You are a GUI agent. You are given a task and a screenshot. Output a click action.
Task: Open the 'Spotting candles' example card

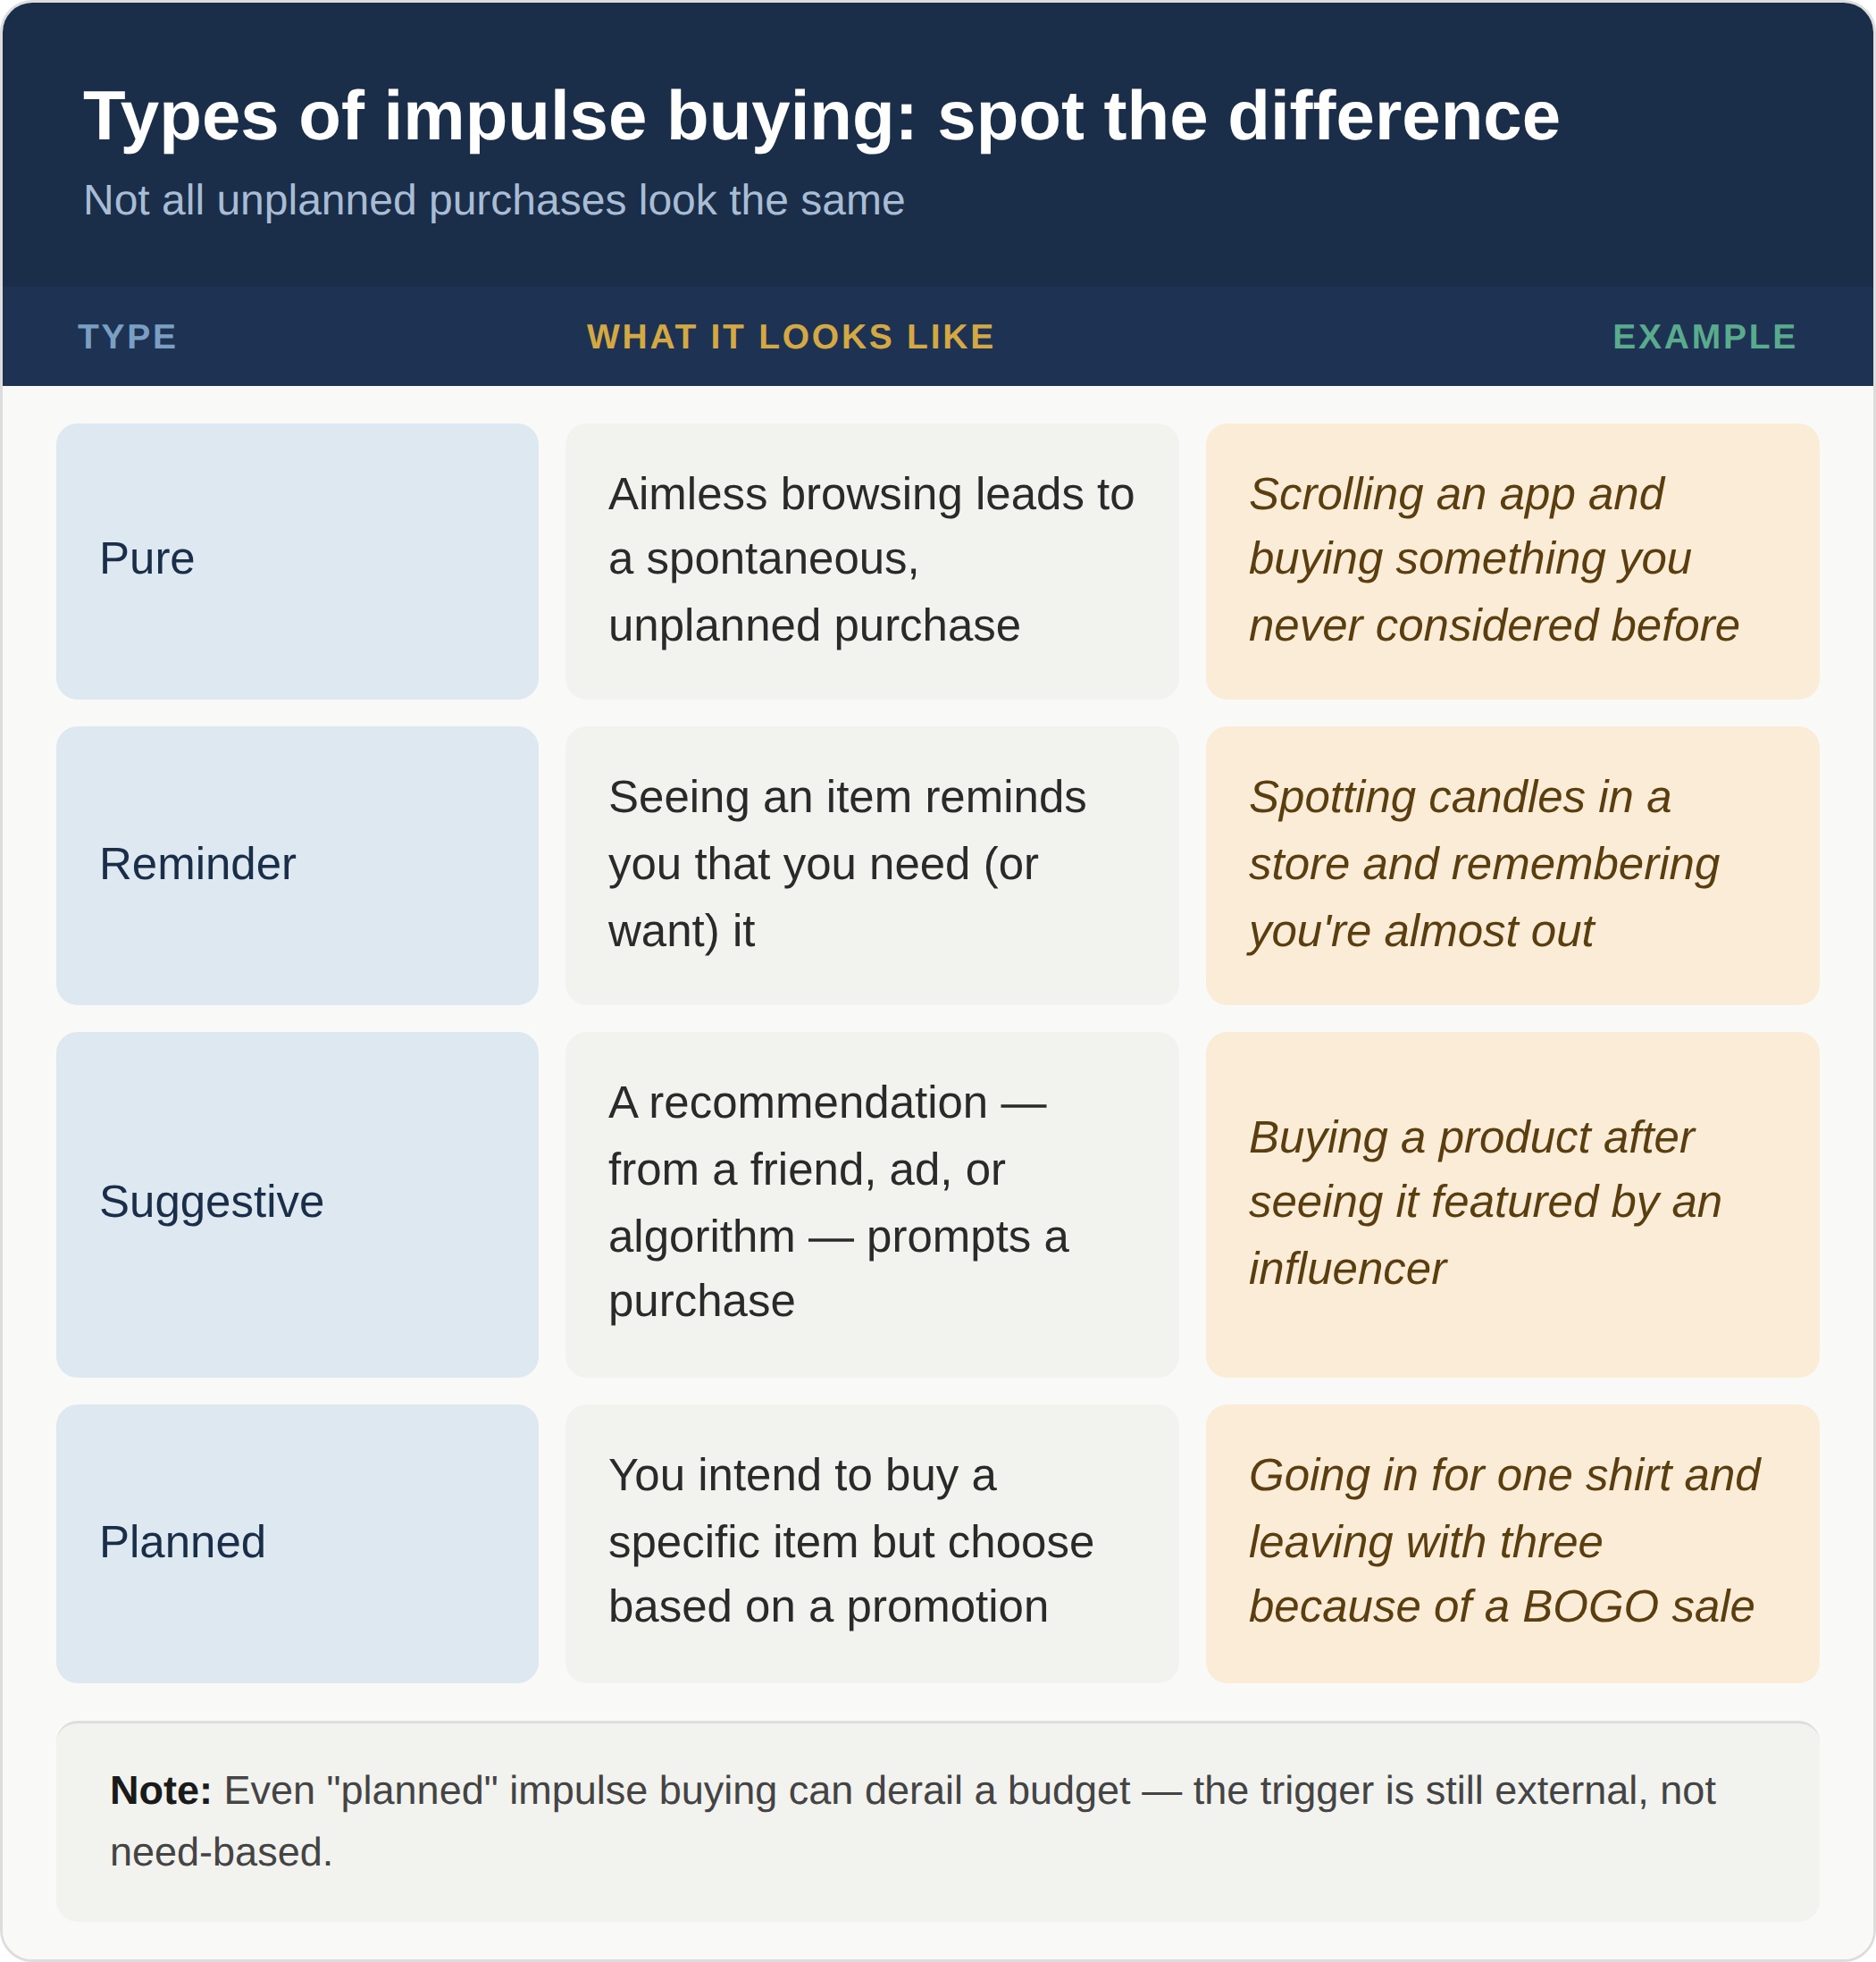pyautogui.click(x=1512, y=865)
